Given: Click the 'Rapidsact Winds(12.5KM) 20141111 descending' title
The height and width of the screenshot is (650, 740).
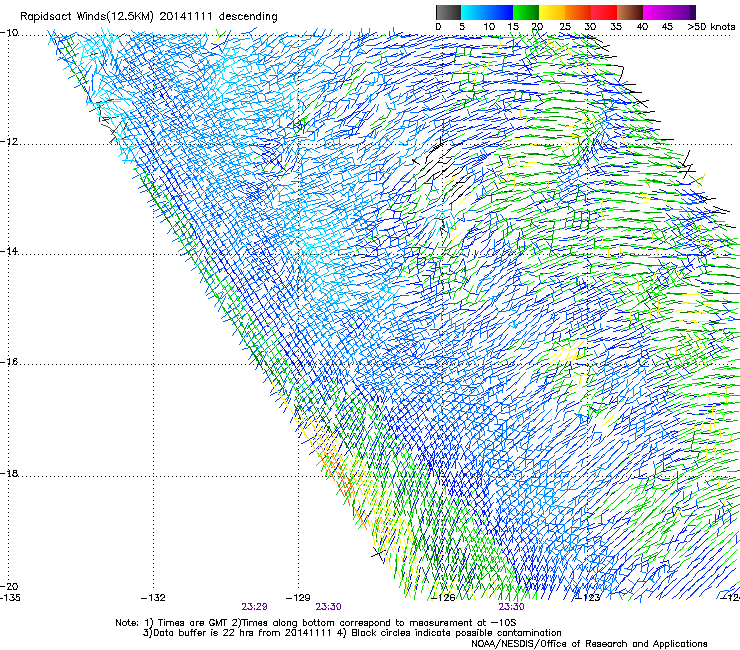Looking at the screenshot, I should 149,17.
